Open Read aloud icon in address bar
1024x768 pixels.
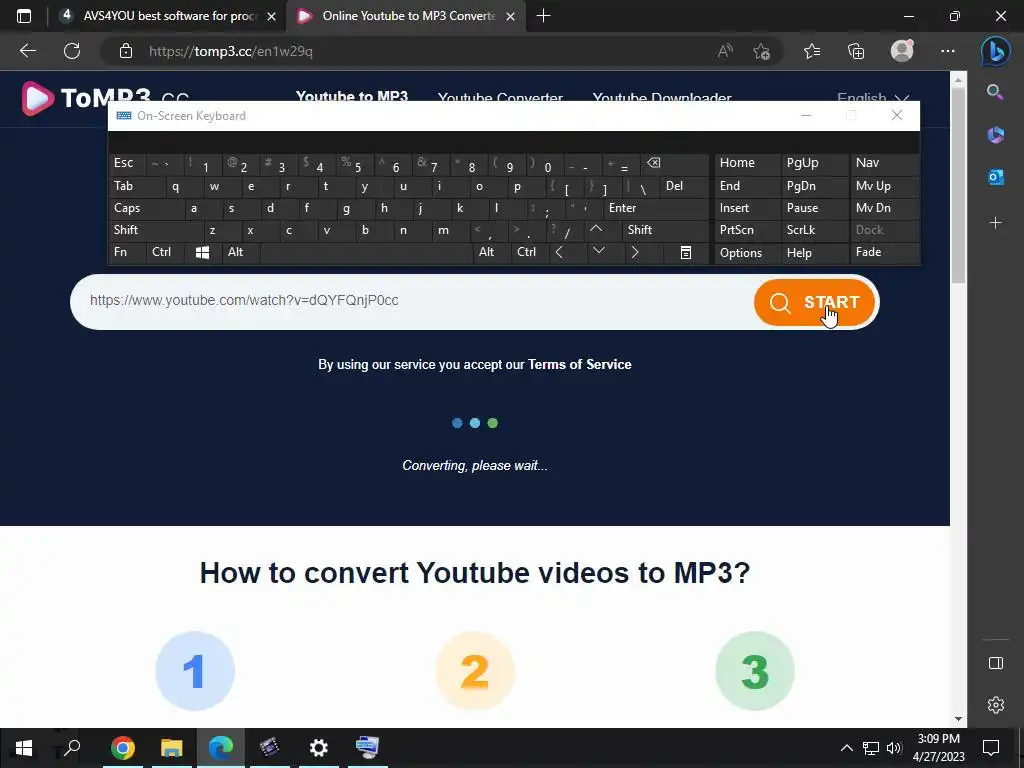point(725,51)
